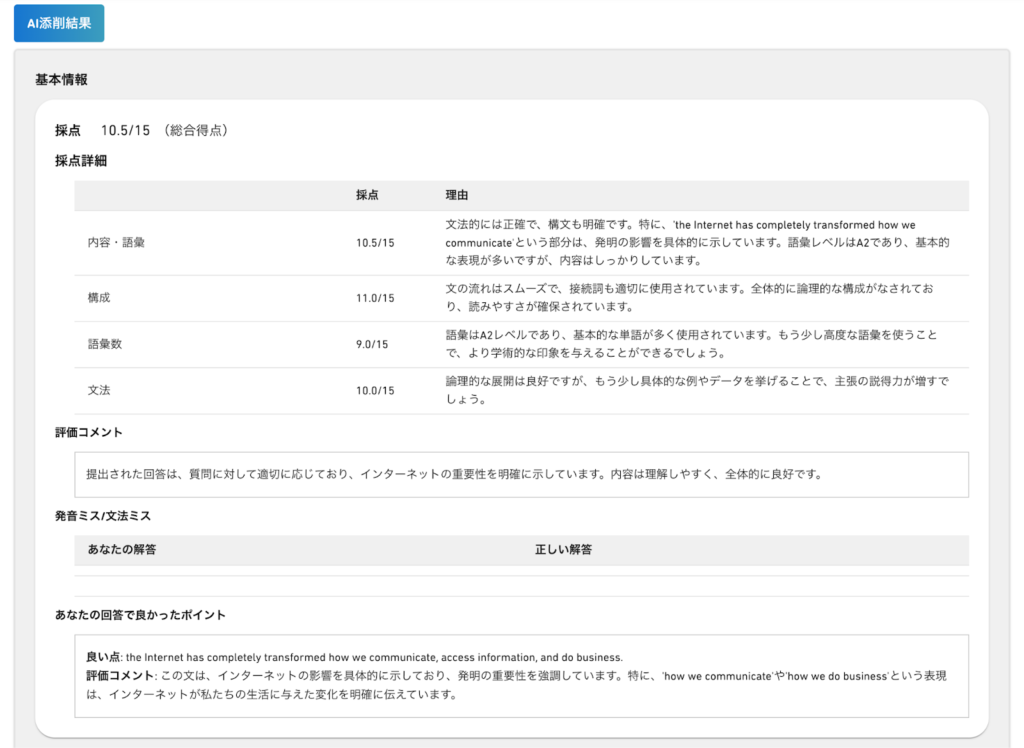1024x748 pixels.
Task: Click the 10.0/15 score for 文法
Action: click(375, 390)
